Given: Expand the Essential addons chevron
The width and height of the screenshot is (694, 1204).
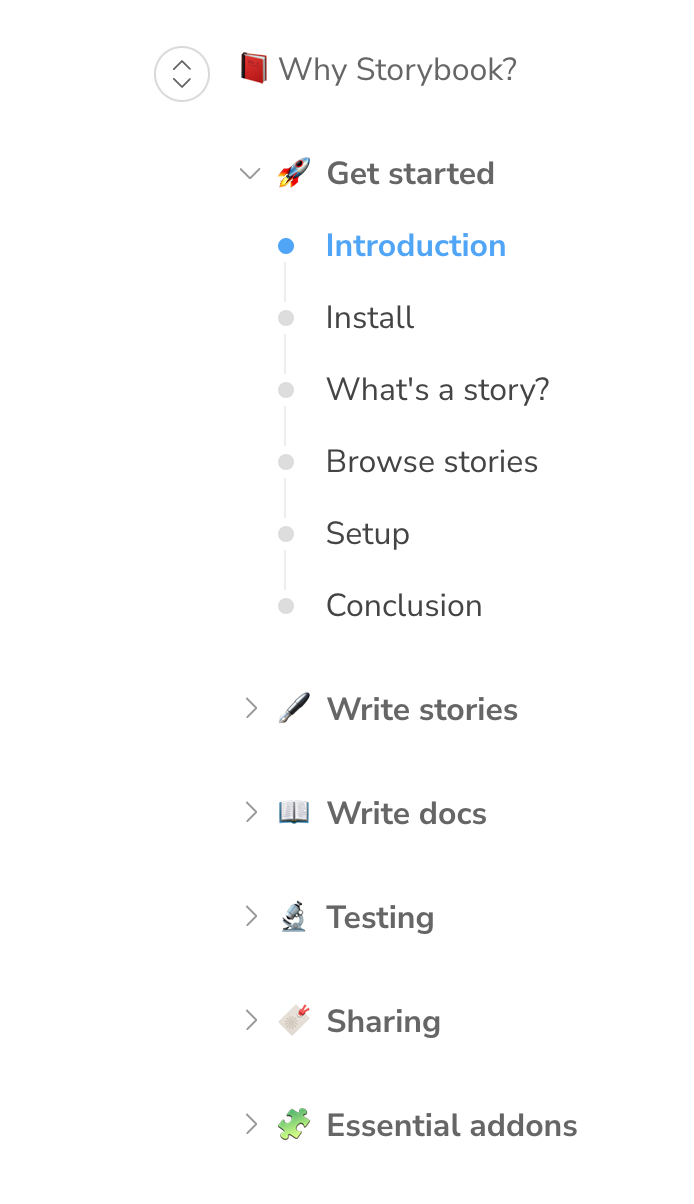Looking at the screenshot, I should 250,1124.
